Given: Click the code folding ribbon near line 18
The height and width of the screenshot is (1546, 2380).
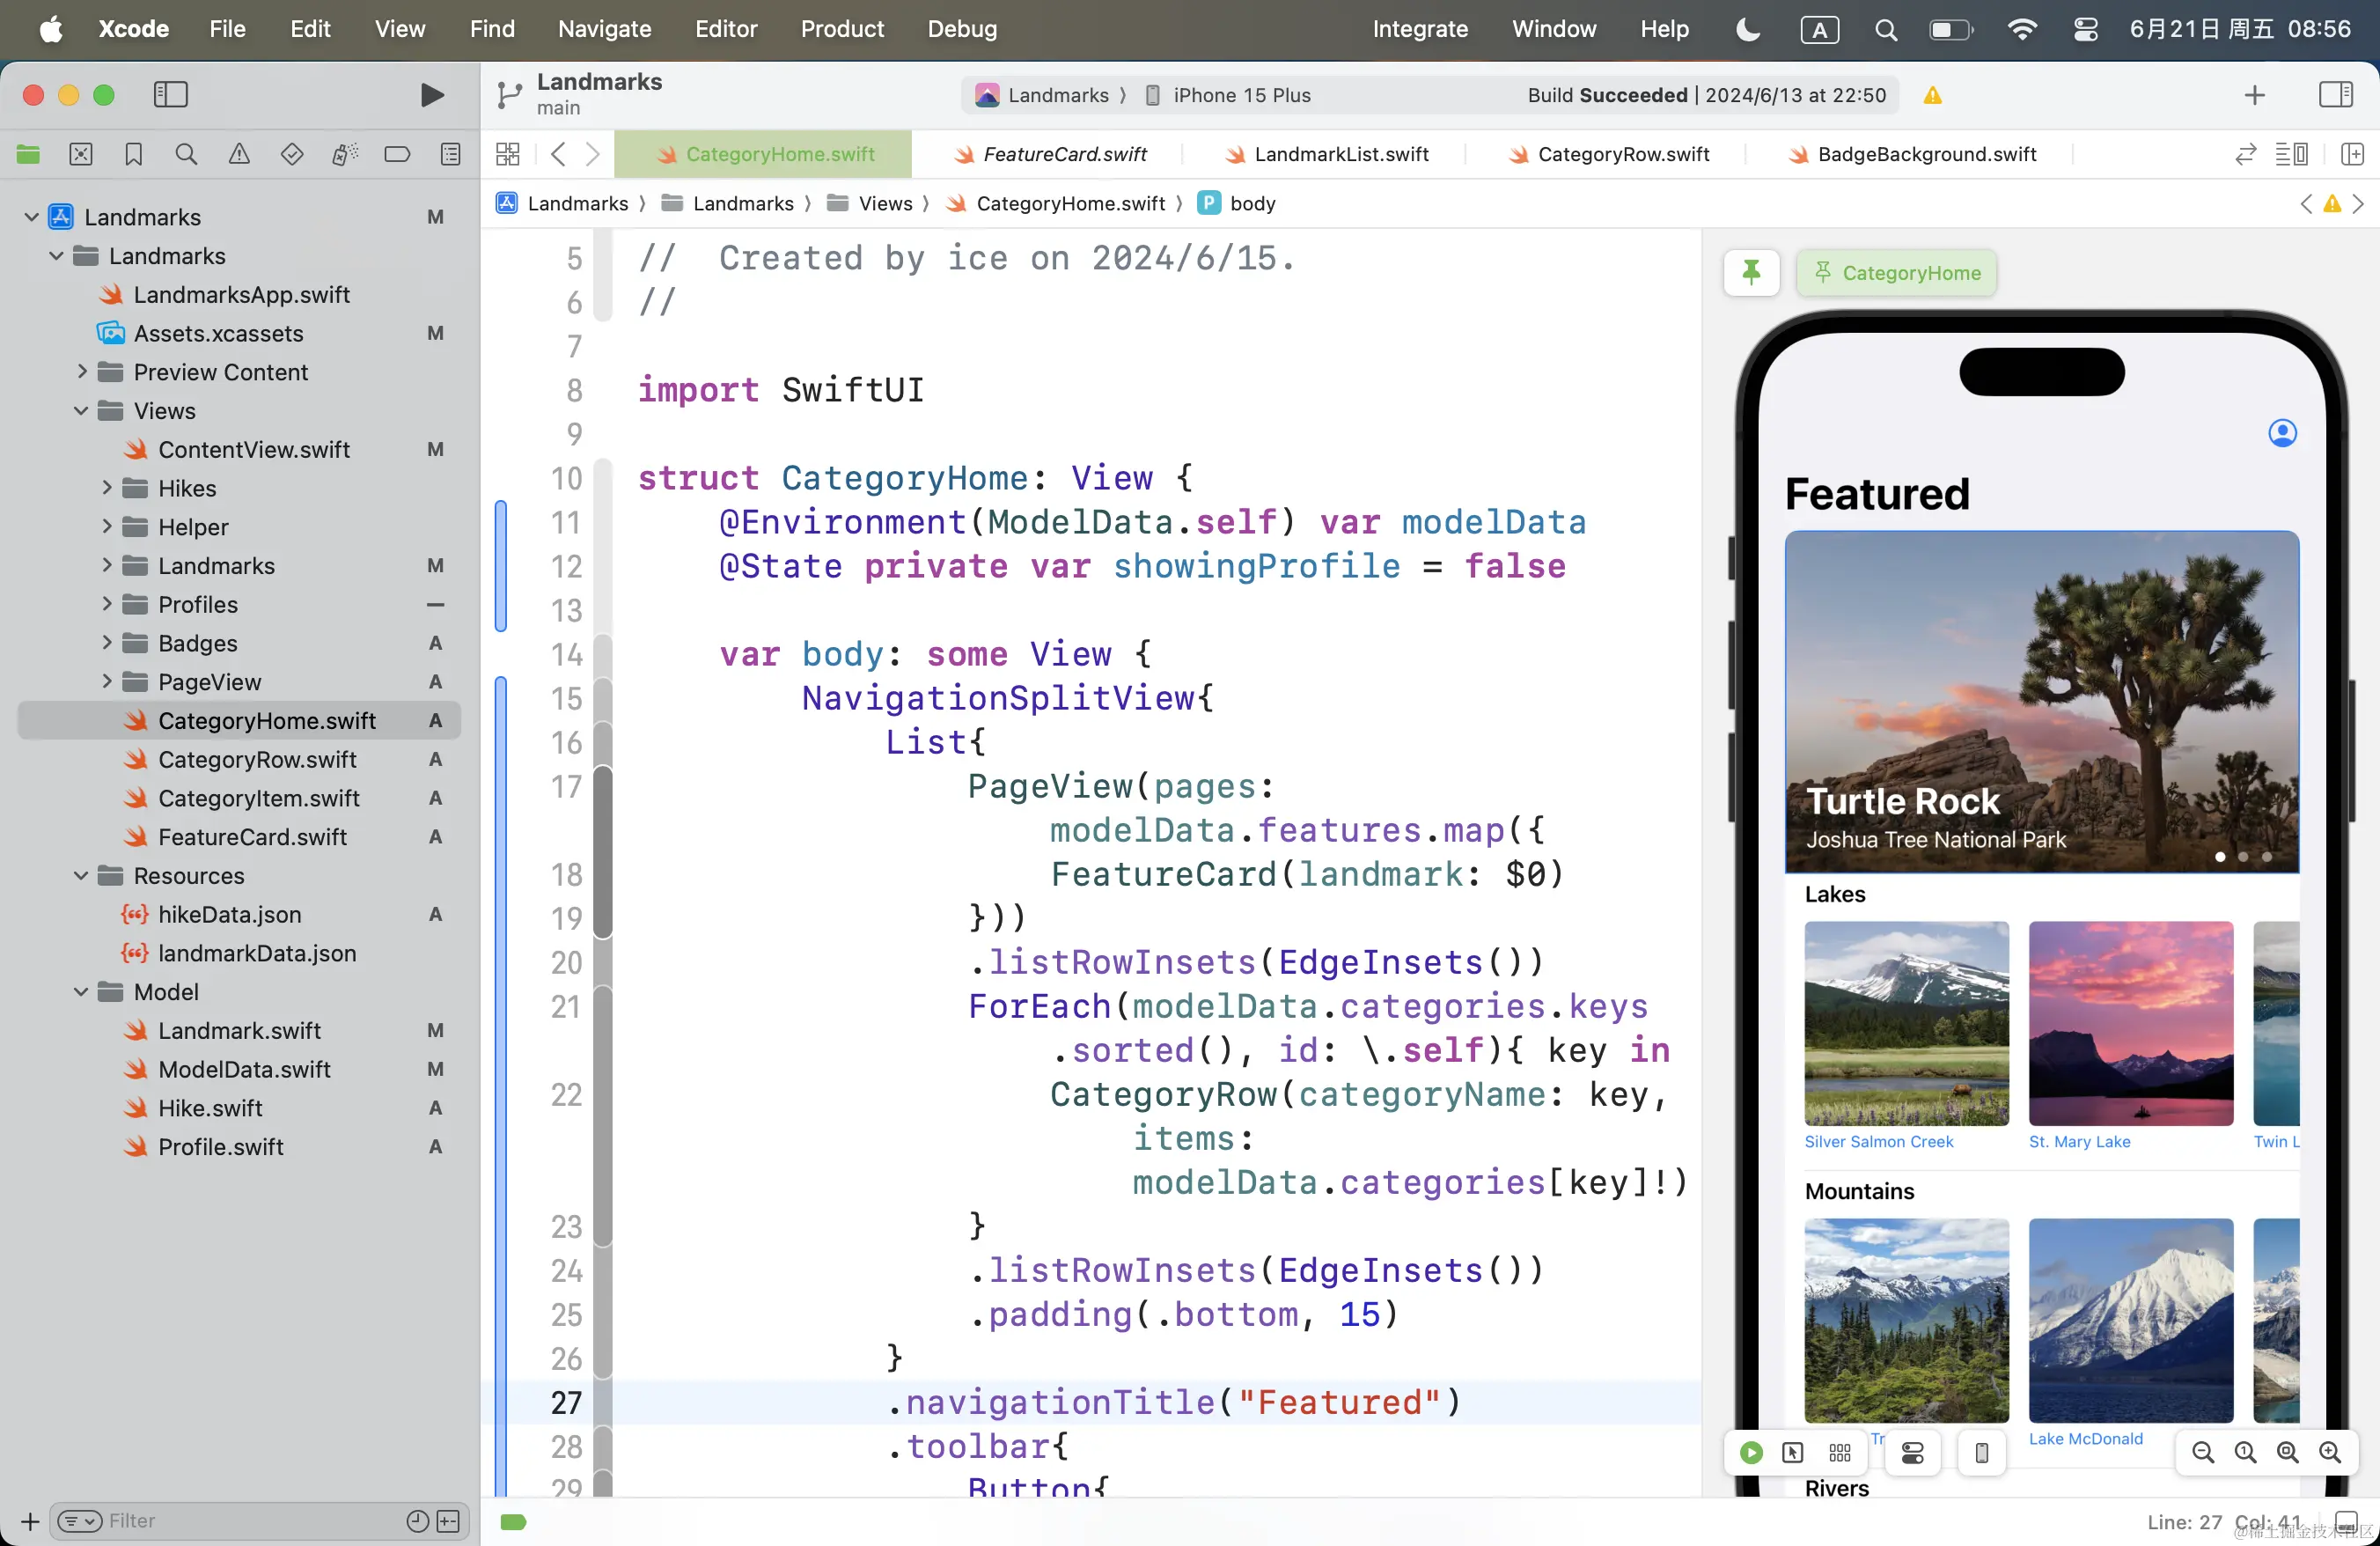Looking at the screenshot, I should [603, 874].
